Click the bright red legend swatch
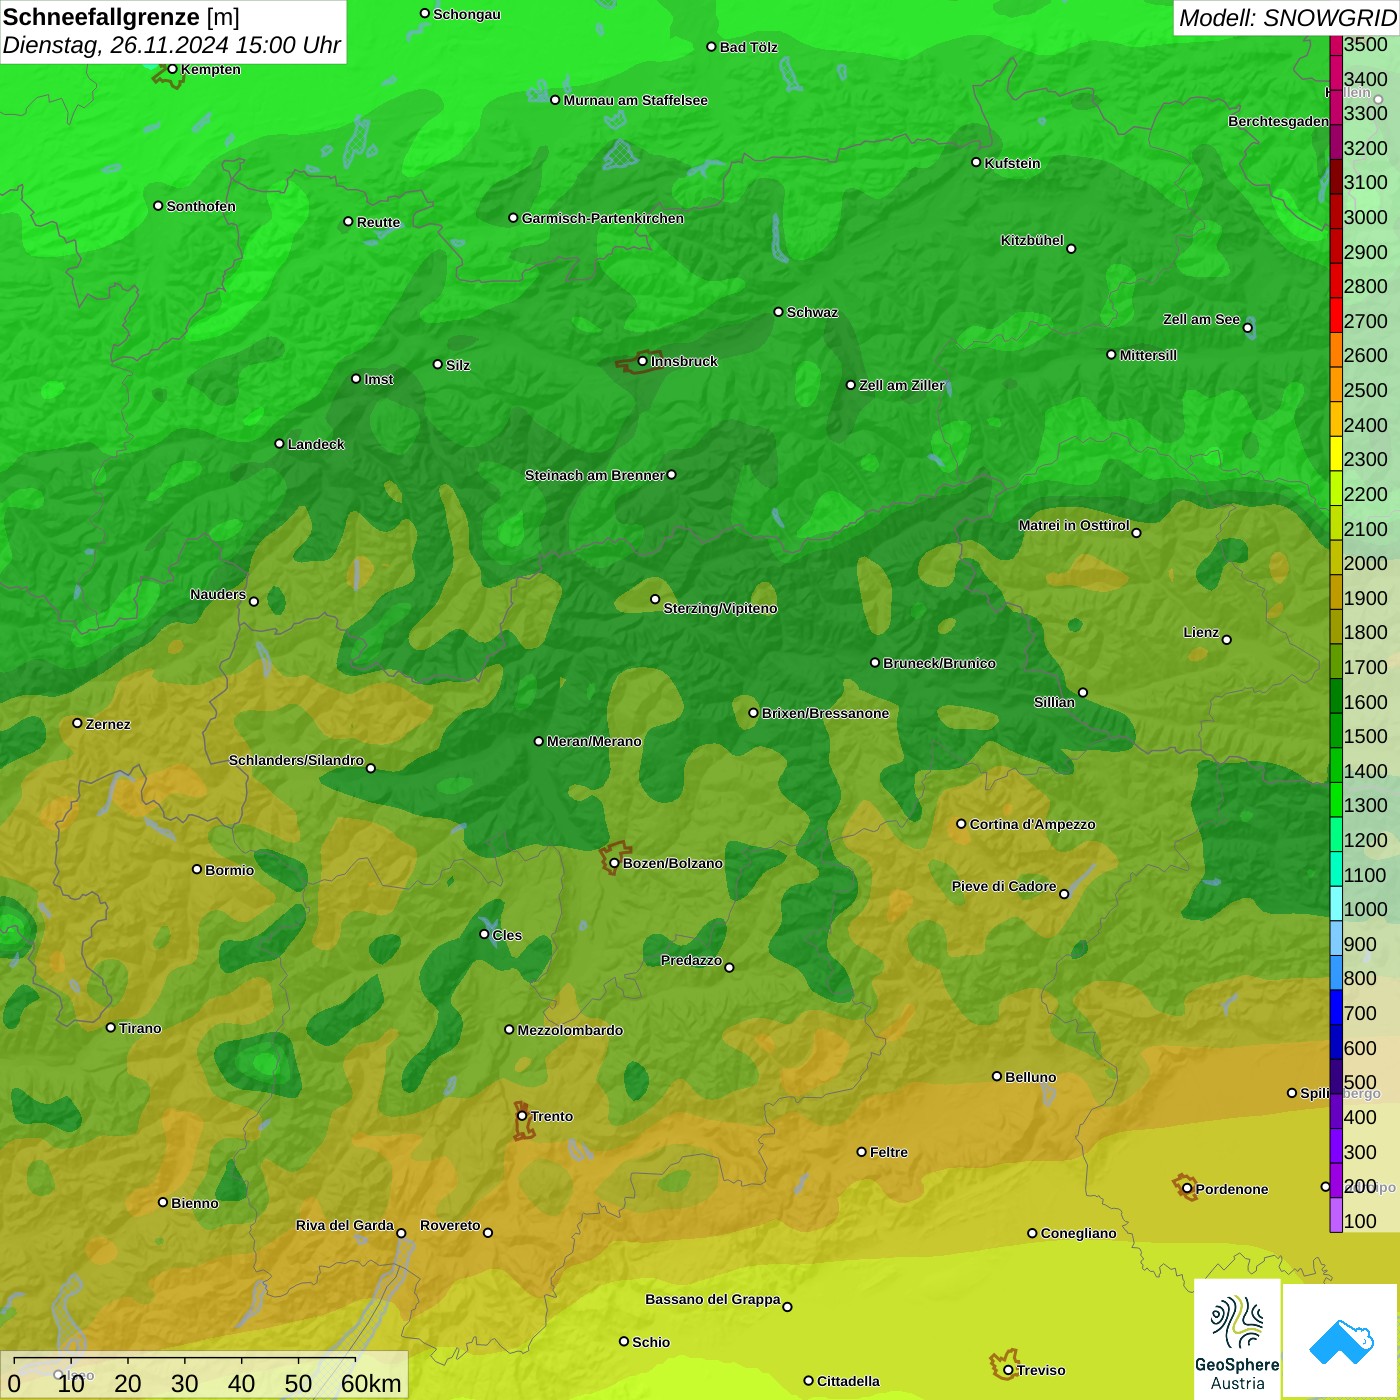1400x1400 pixels. click(1336, 316)
